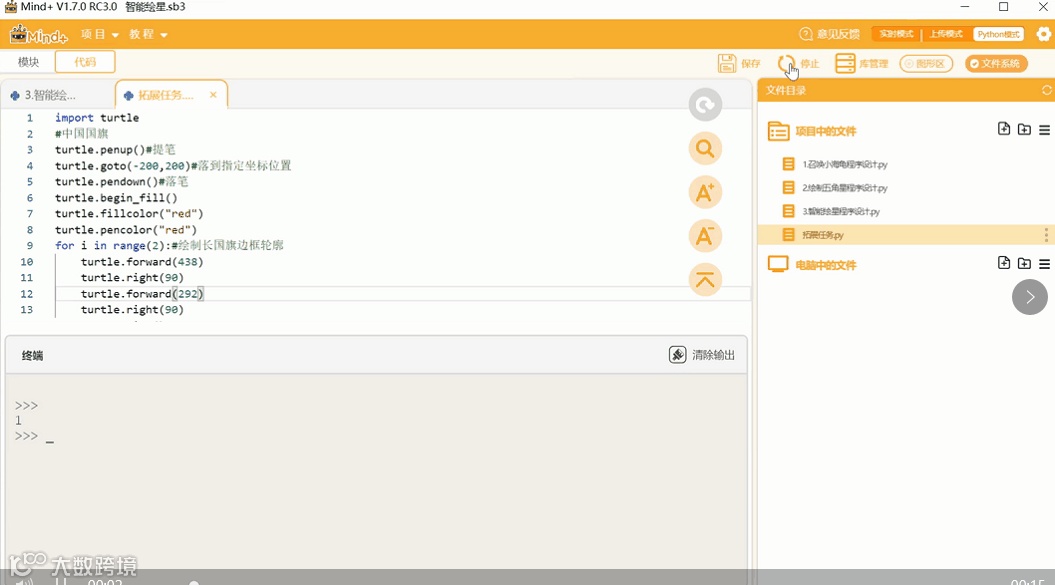Click code line import turtle
This screenshot has width=1055, height=585.
click(97, 118)
